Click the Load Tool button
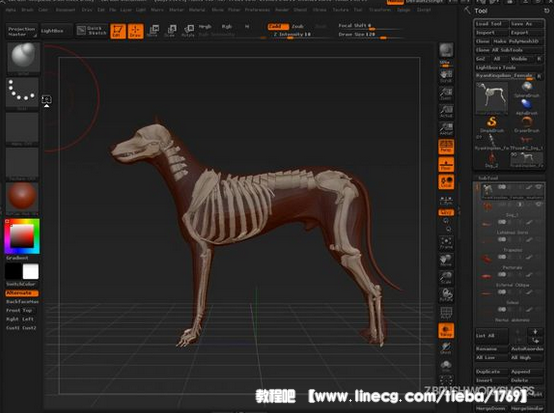Screen dimensions: 554x413 click(491, 24)
